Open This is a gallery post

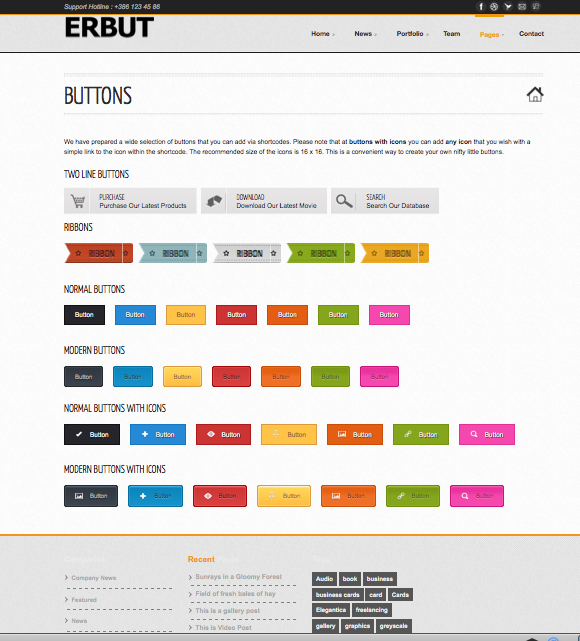tap(228, 610)
